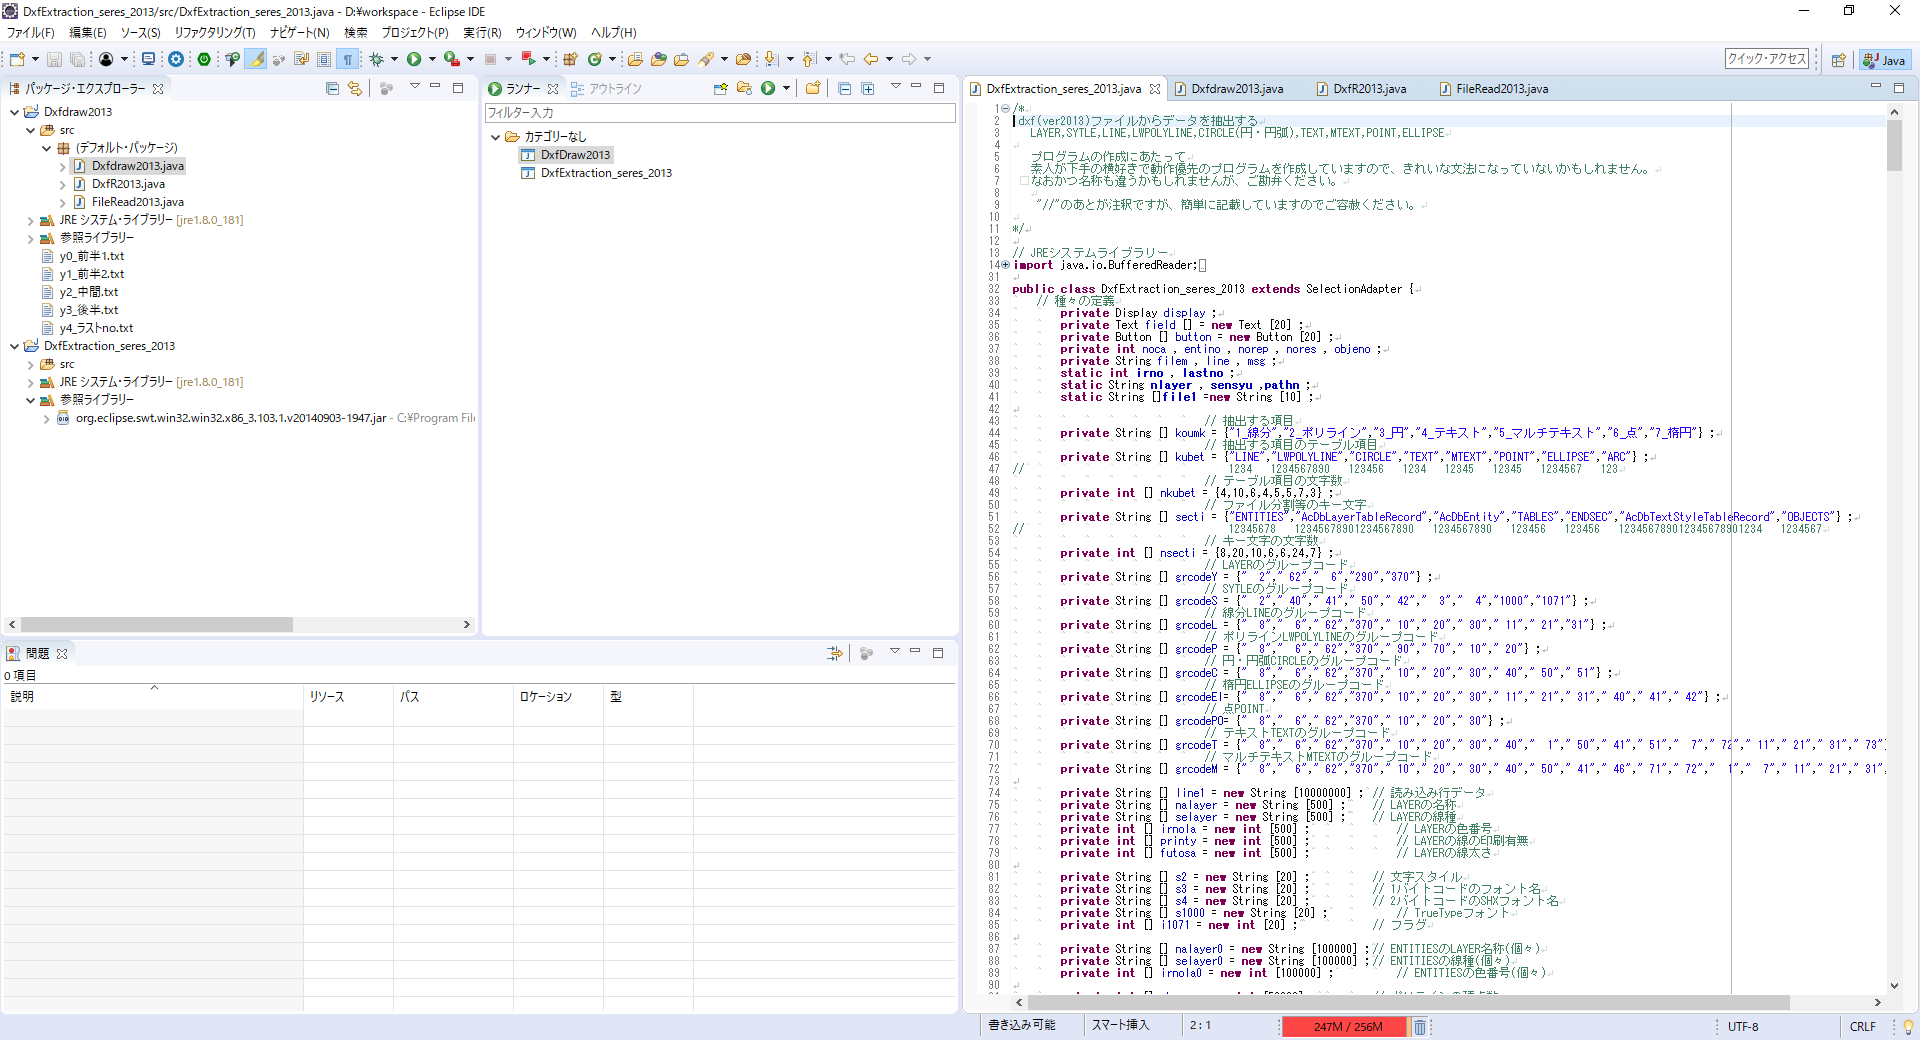Click the New file wizard icon
The width and height of the screenshot is (1920, 1040).
pyautogui.click(x=17, y=60)
